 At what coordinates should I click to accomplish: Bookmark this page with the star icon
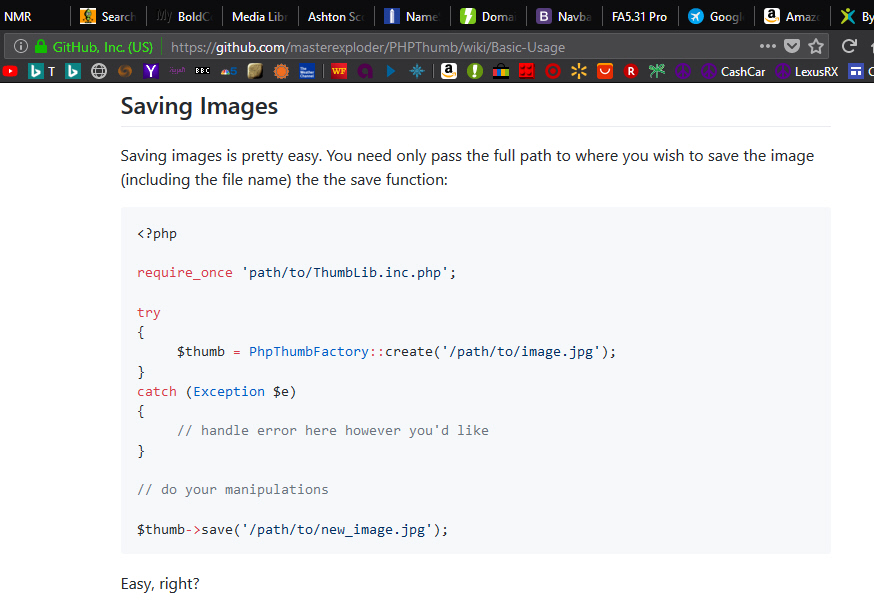(816, 46)
